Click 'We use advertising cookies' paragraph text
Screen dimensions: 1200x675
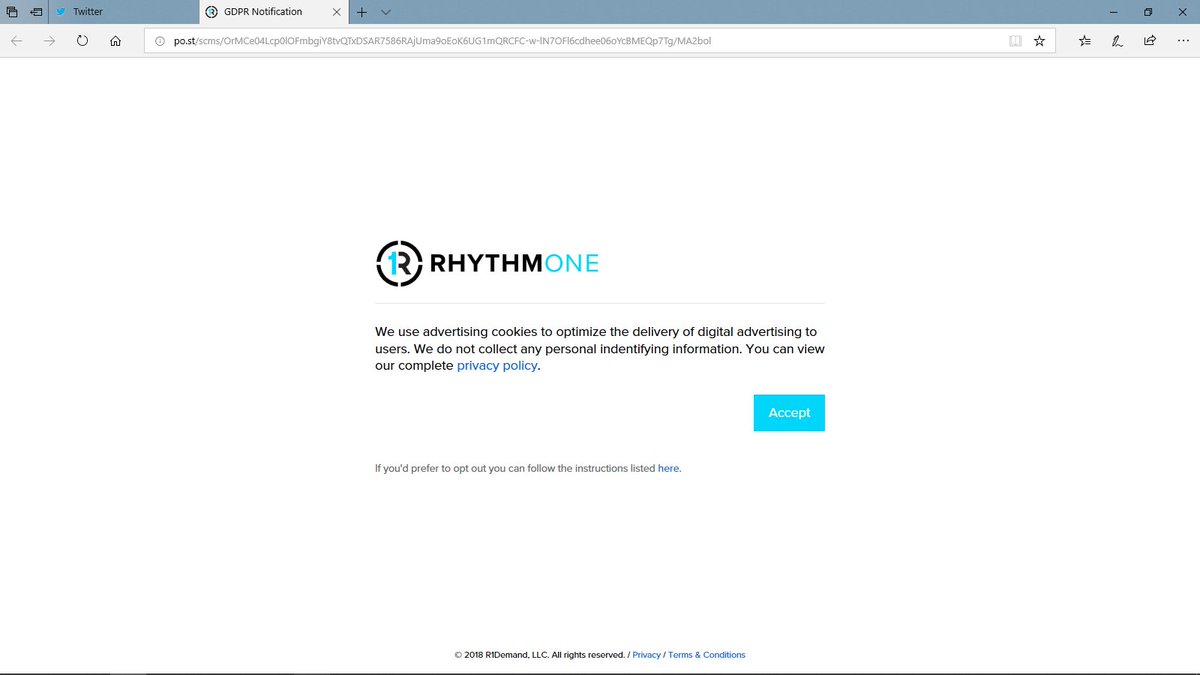click(600, 349)
